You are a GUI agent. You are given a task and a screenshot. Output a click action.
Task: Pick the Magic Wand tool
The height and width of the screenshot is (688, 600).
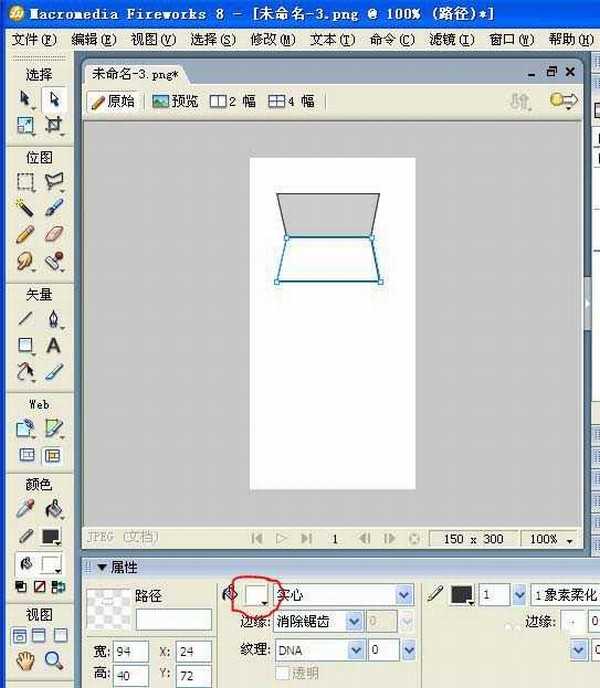25,208
